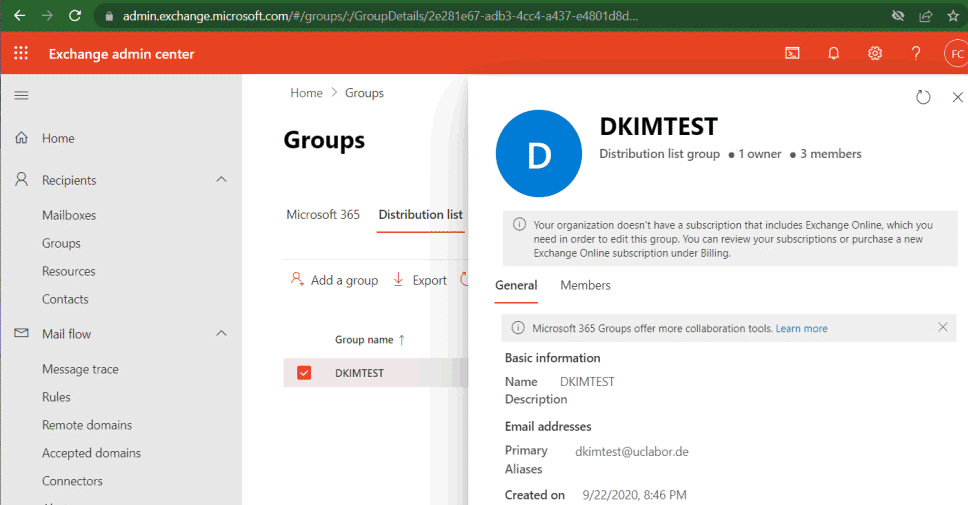Click Recipients section label

[69, 180]
